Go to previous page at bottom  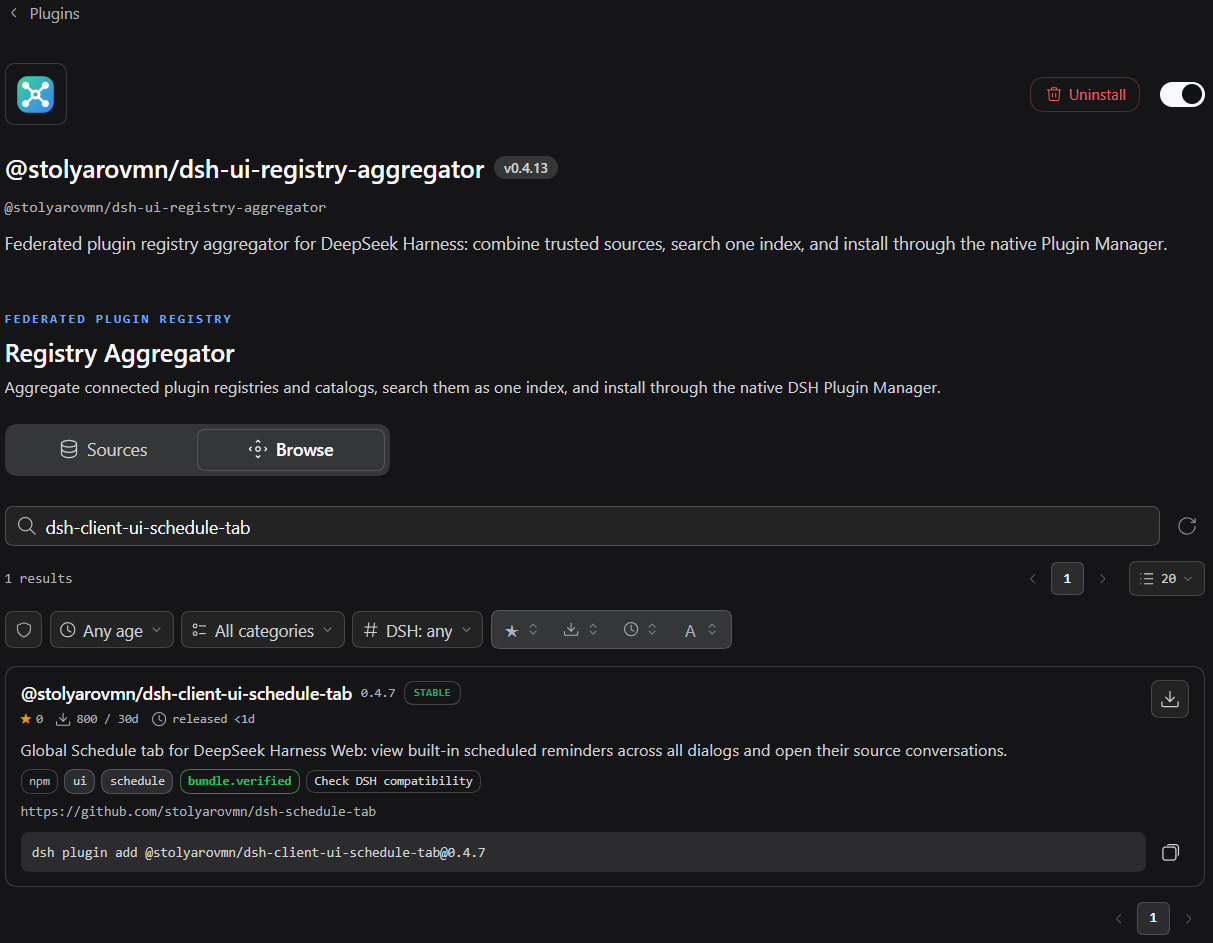(1119, 918)
